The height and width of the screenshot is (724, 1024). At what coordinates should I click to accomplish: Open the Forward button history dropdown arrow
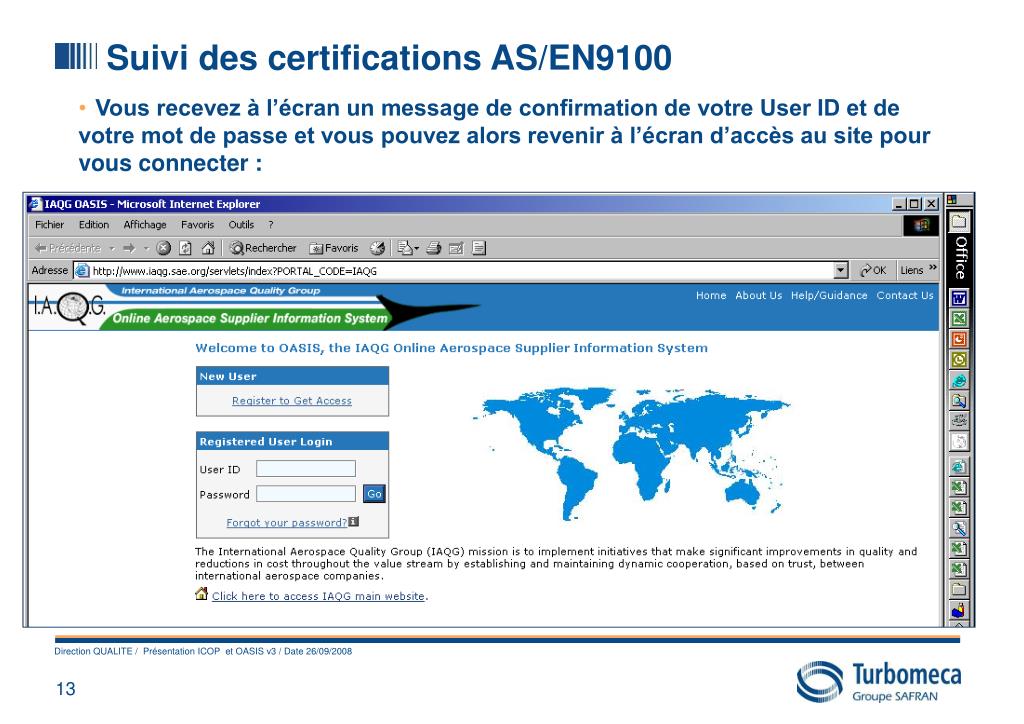(x=147, y=249)
